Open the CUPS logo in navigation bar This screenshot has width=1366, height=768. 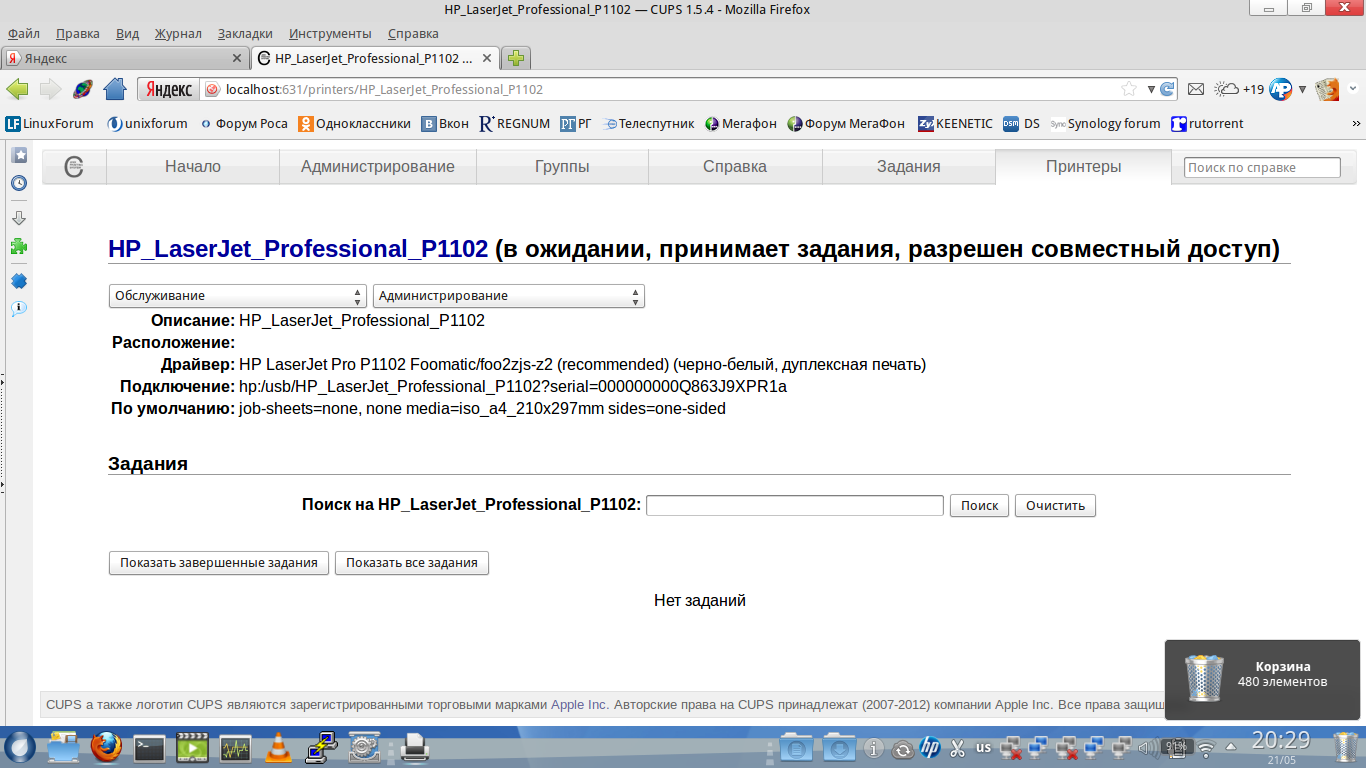coord(74,167)
